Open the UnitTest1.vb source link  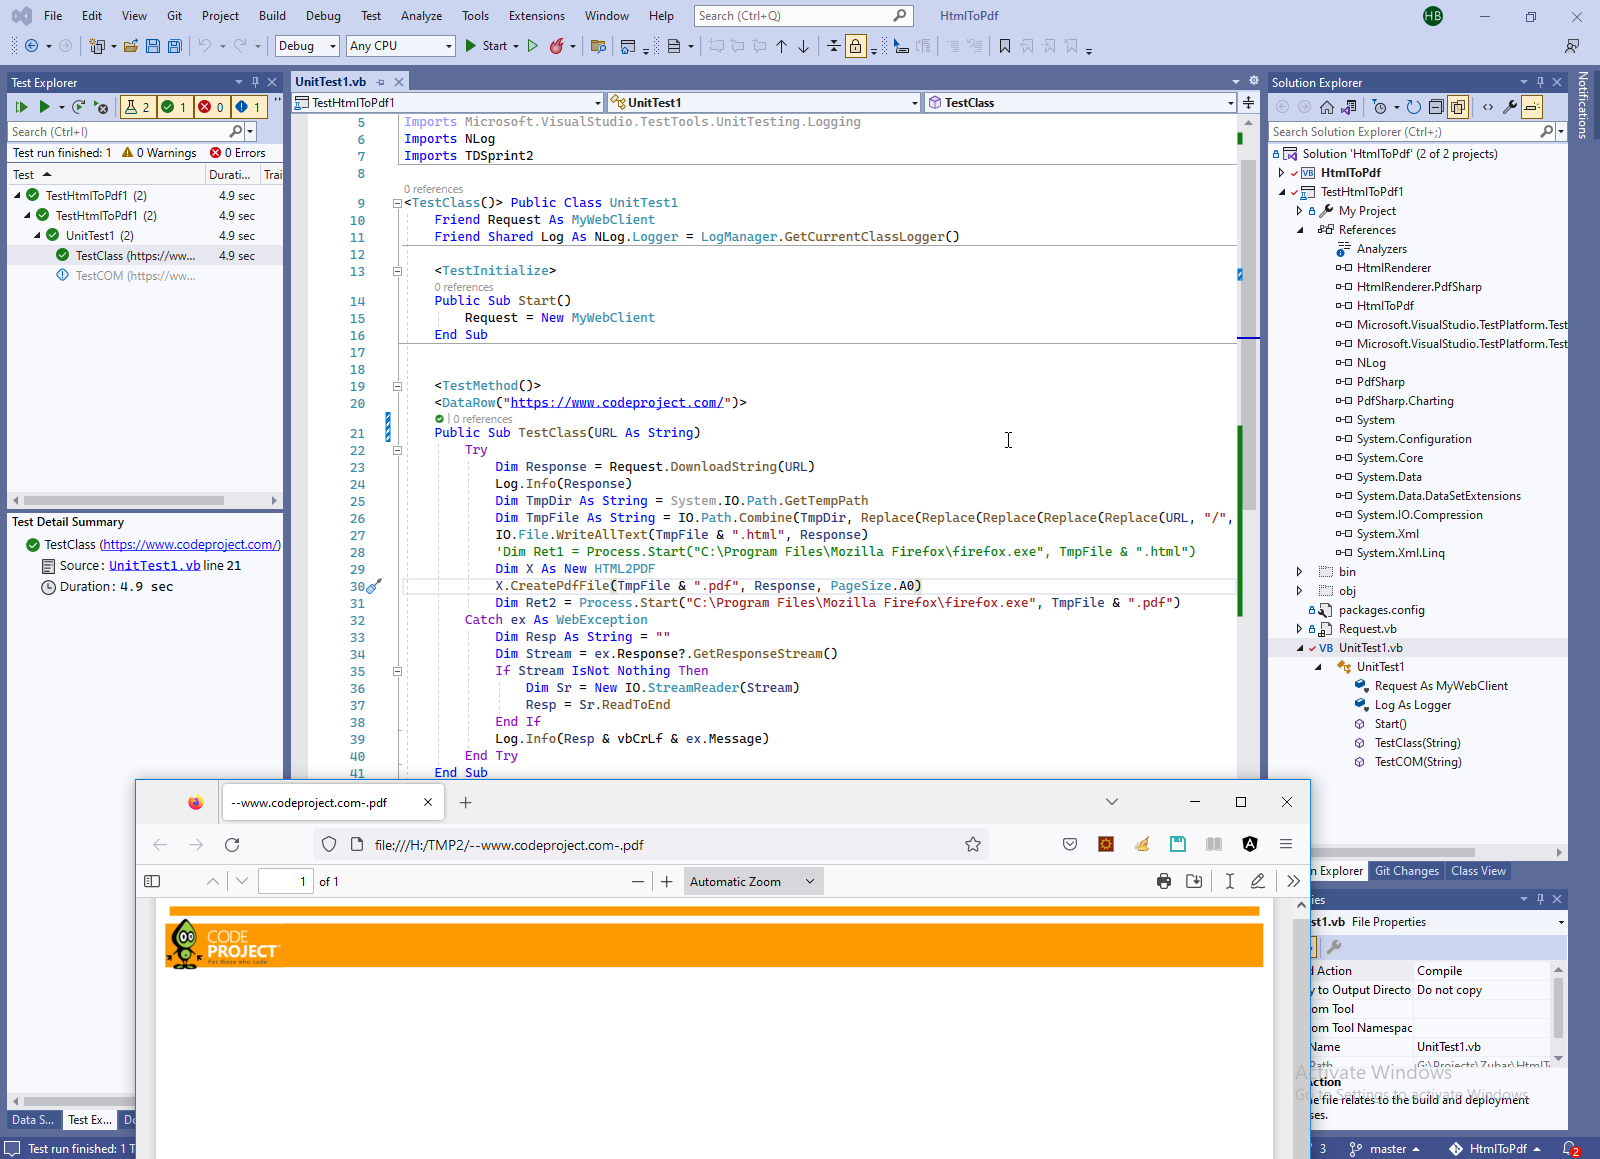tap(154, 566)
